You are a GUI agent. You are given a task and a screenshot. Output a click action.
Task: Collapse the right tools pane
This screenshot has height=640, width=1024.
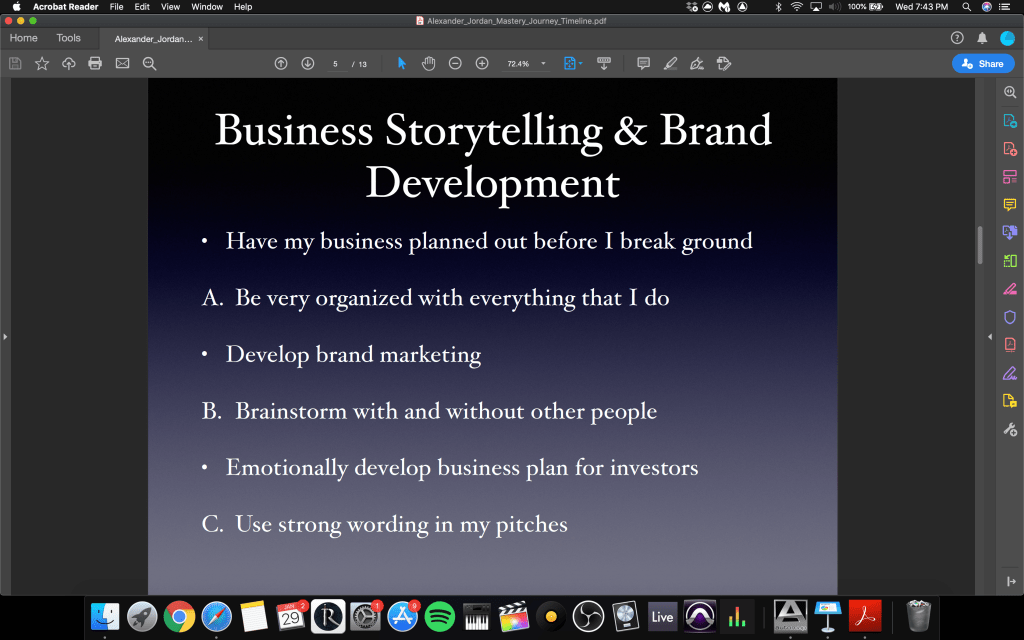click(x=1010, y=582)
